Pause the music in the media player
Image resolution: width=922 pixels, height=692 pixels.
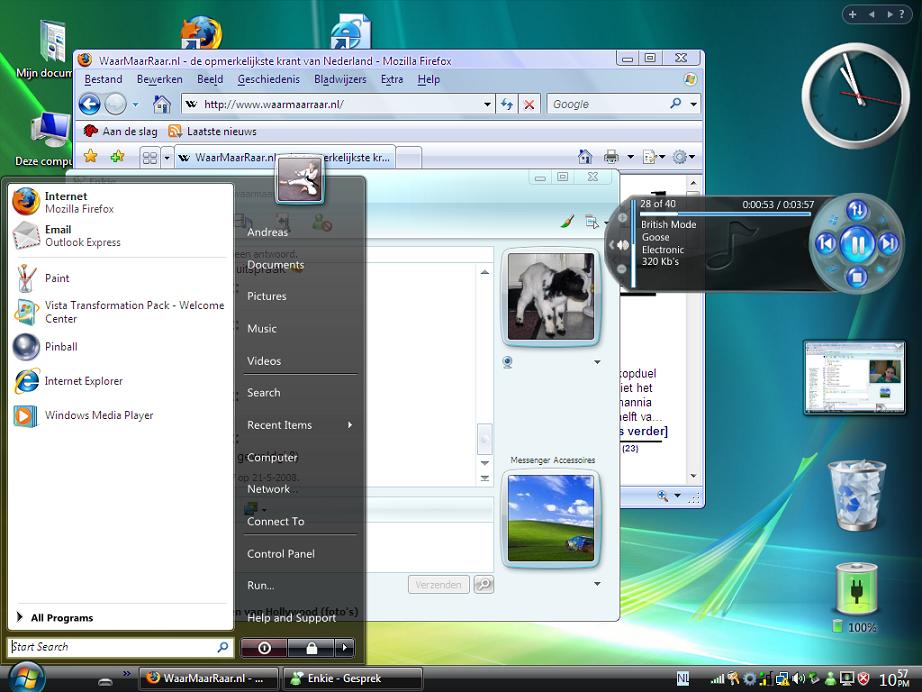coord(857,242)
